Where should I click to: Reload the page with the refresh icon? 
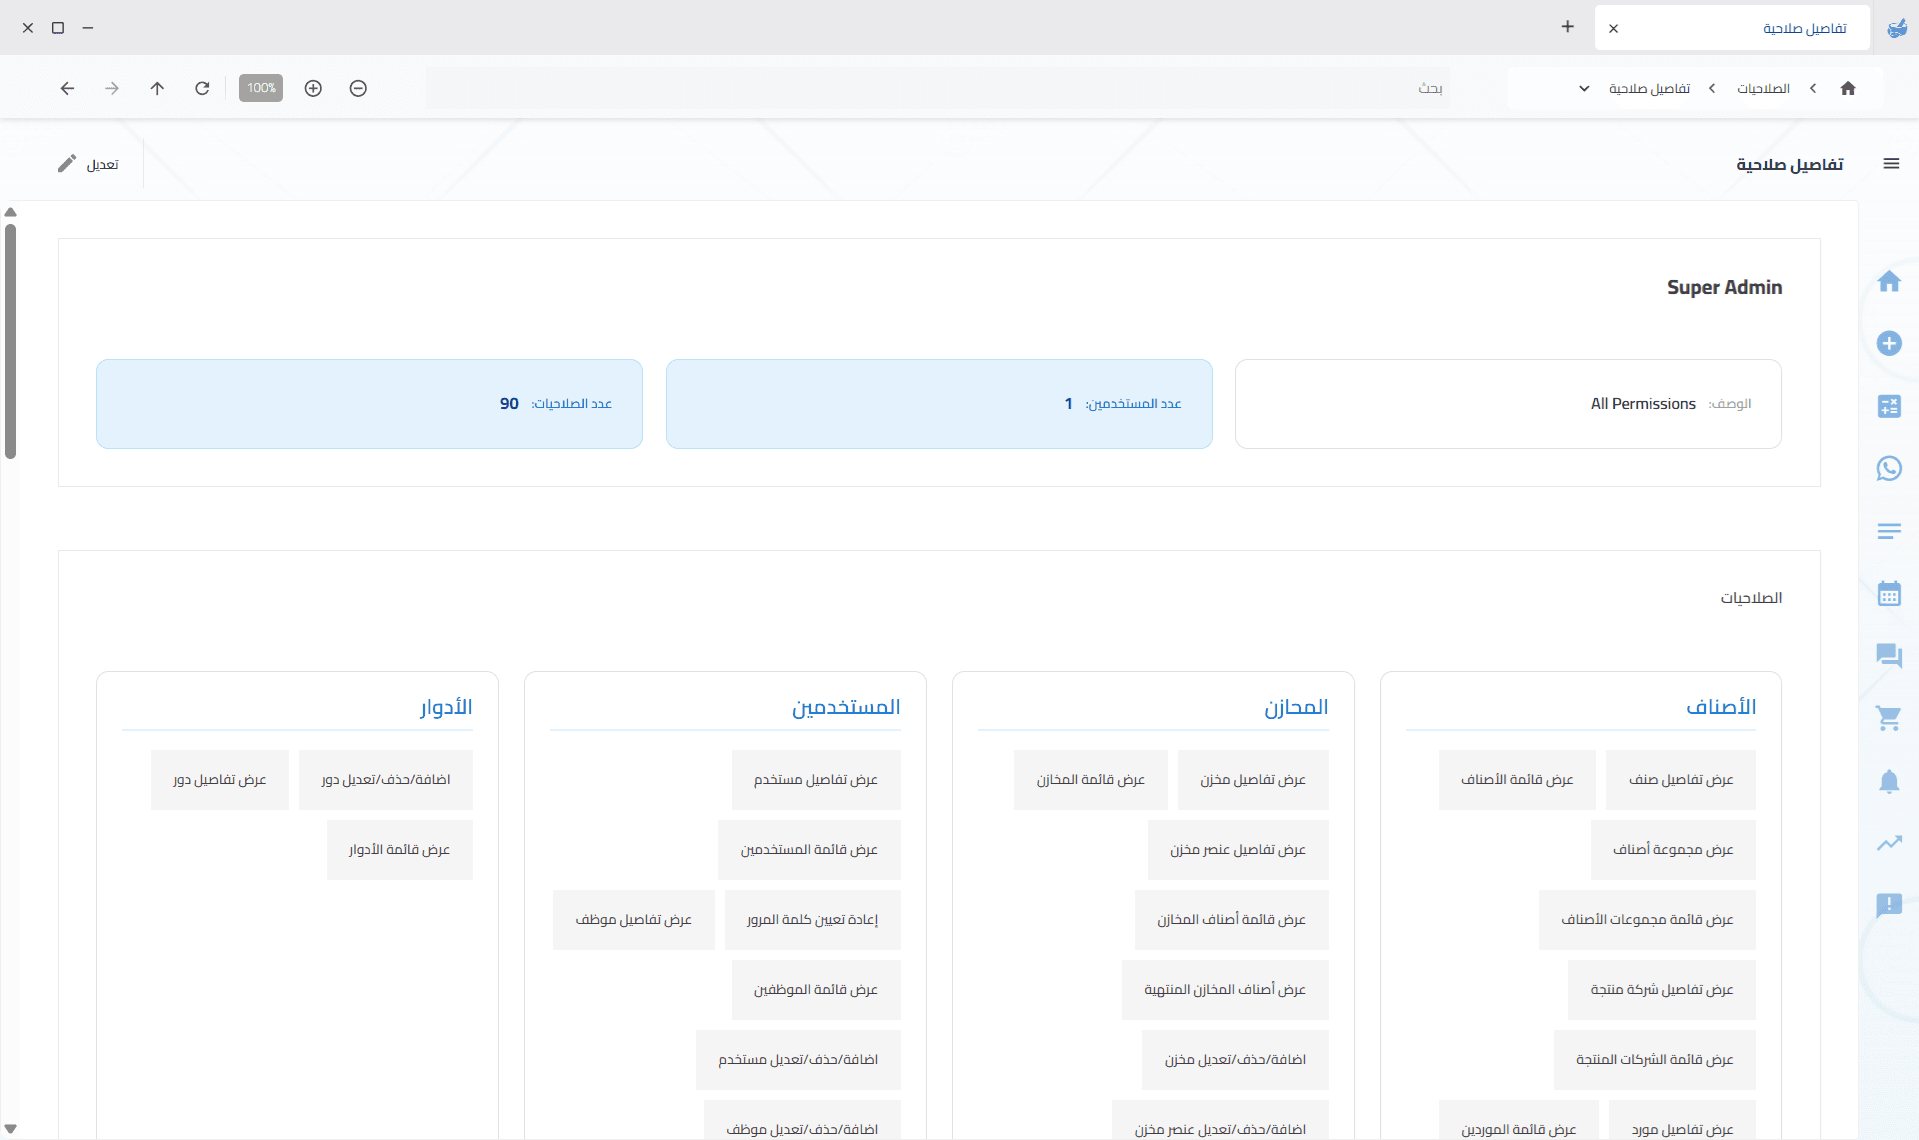coord(202,88)
